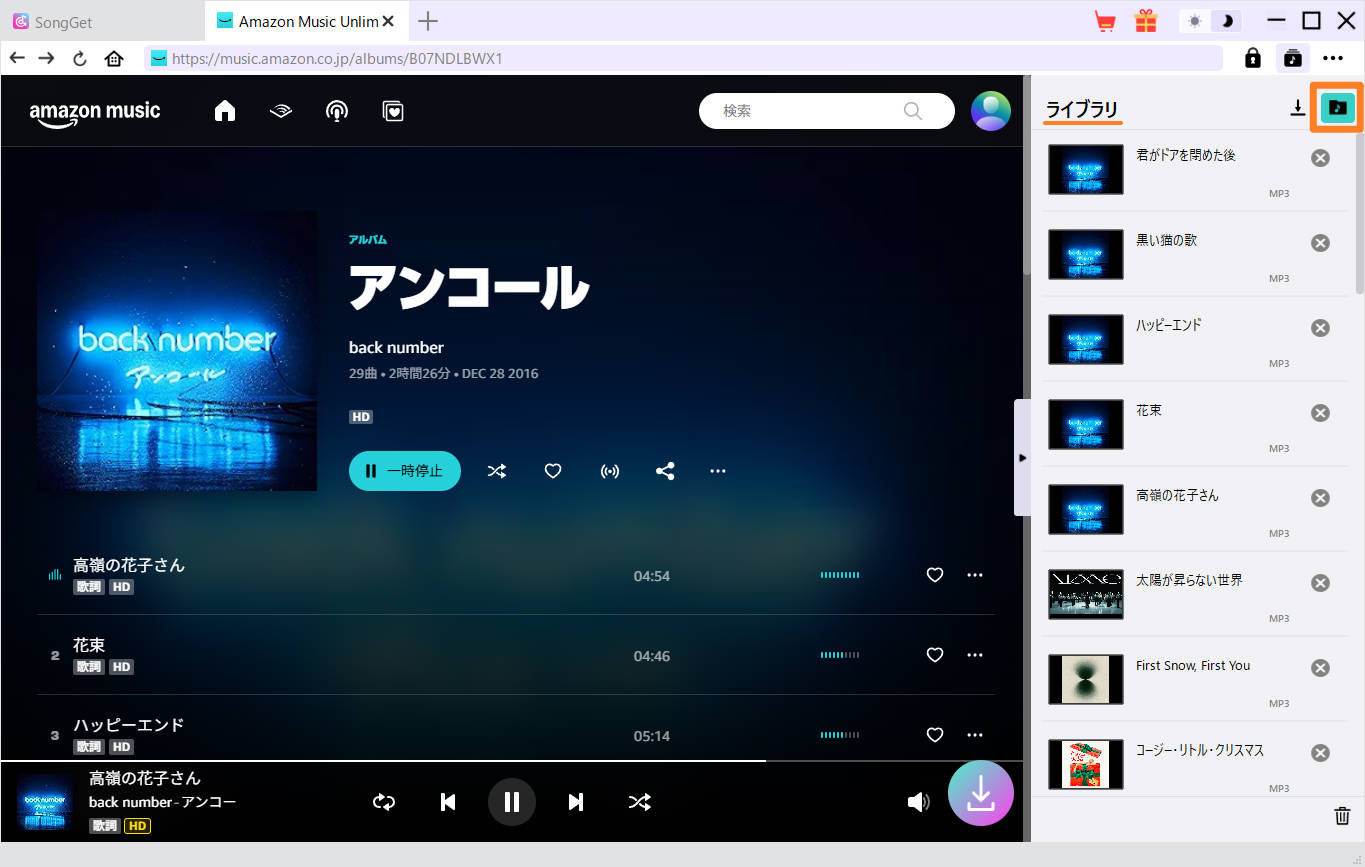
Task: Open more options for the track 花束
Action: coord(974,655)
